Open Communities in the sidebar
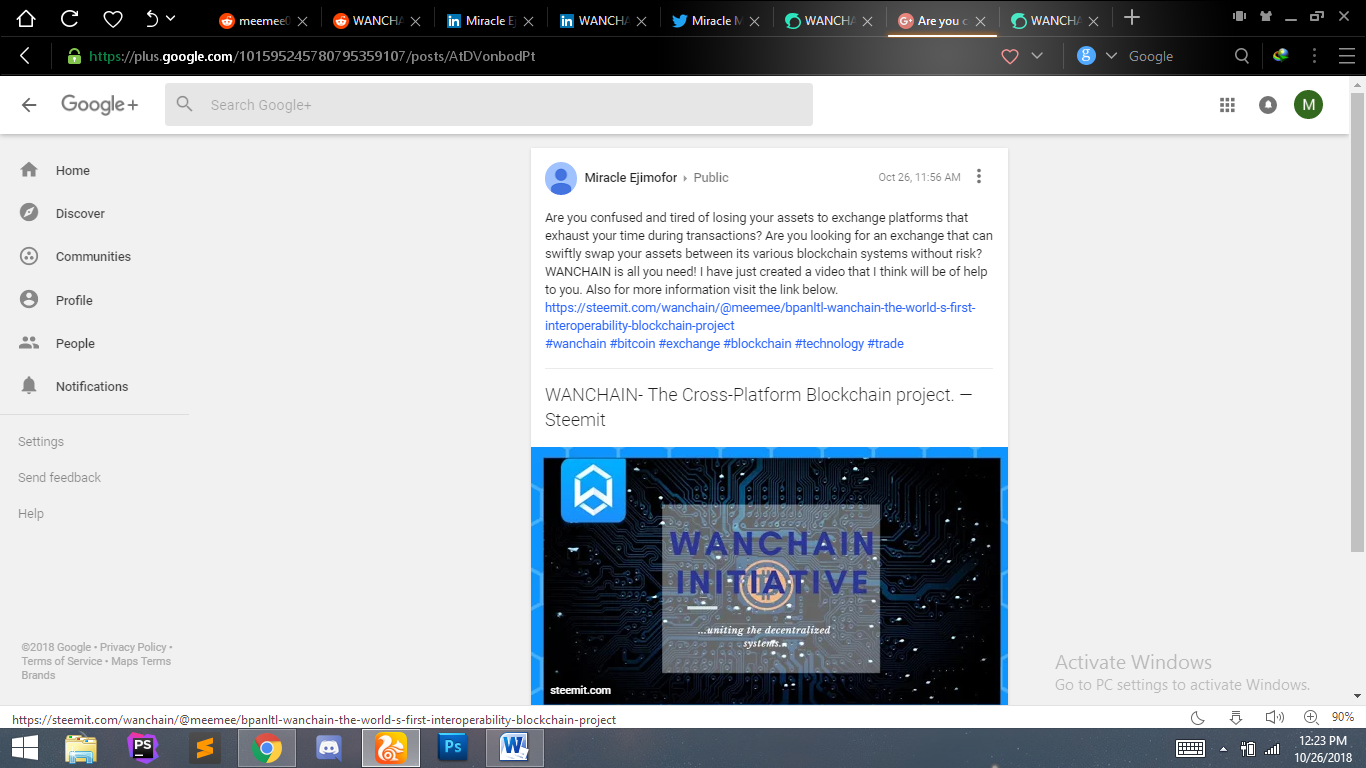The height and width of the screenshot is (768, 1366). pos(95,256)
